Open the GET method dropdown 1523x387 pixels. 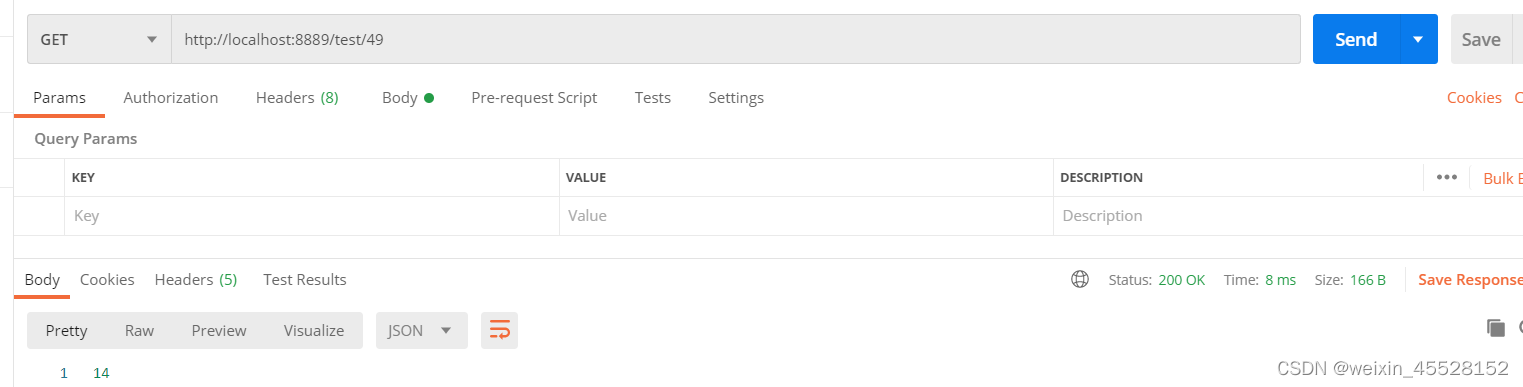99,39
